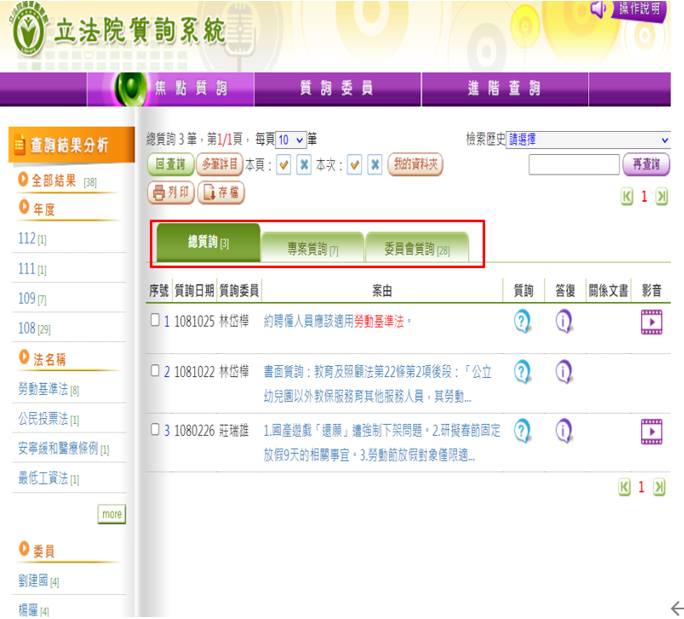Open the 每頁 results-per-page dropdown
This screenshot has height=619, width=684.
coord(290,140)
